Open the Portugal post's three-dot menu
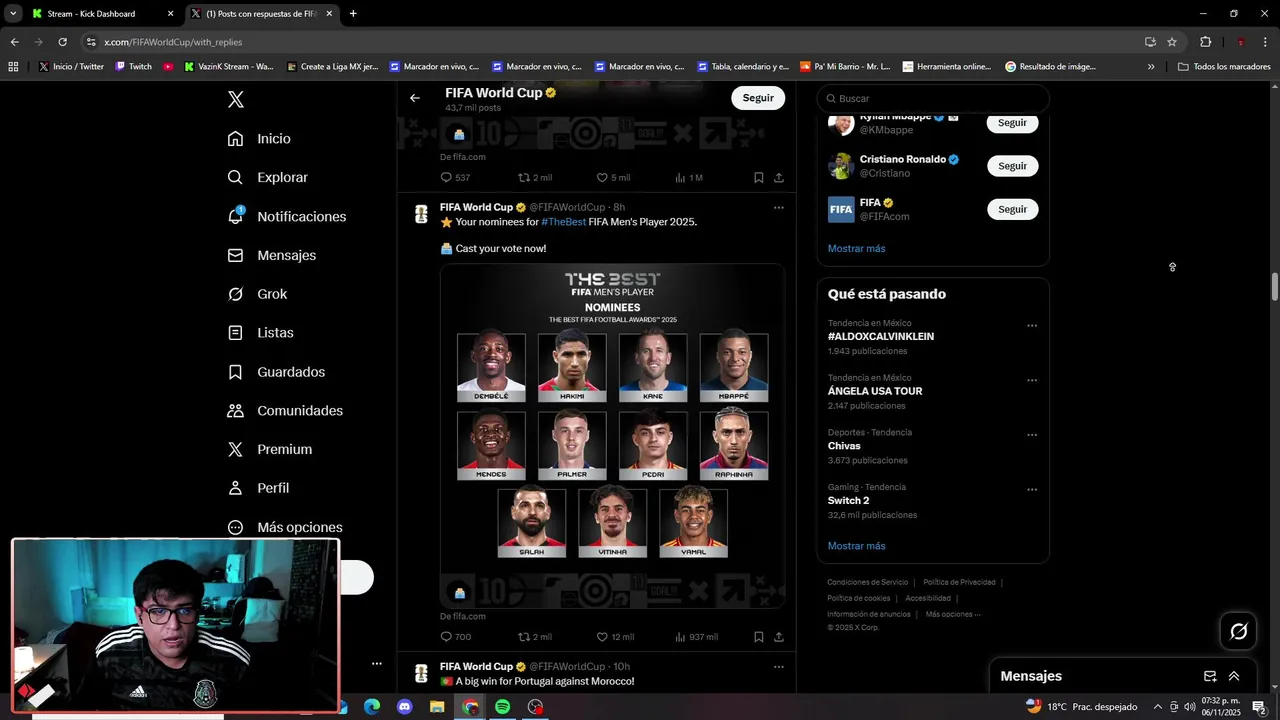The height and width of the screenshot is (720, 1280). click(778, 667)
